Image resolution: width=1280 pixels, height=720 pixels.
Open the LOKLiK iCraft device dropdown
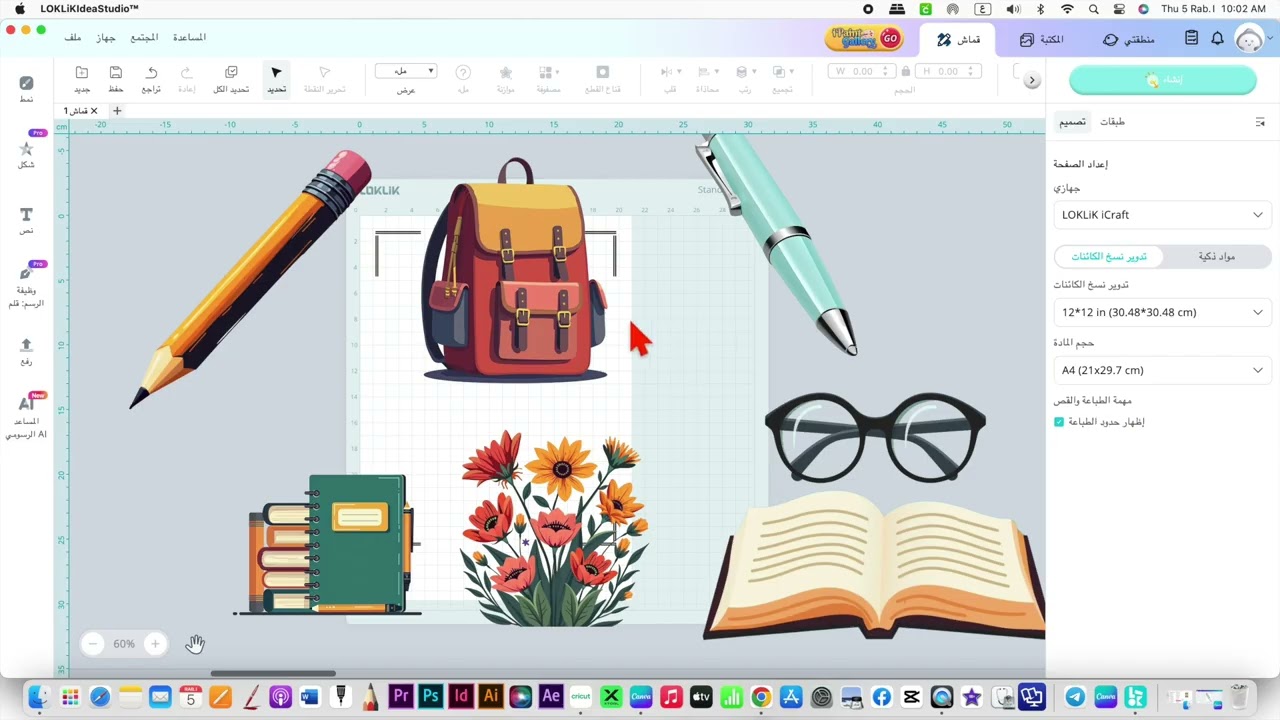point(1162,215)
